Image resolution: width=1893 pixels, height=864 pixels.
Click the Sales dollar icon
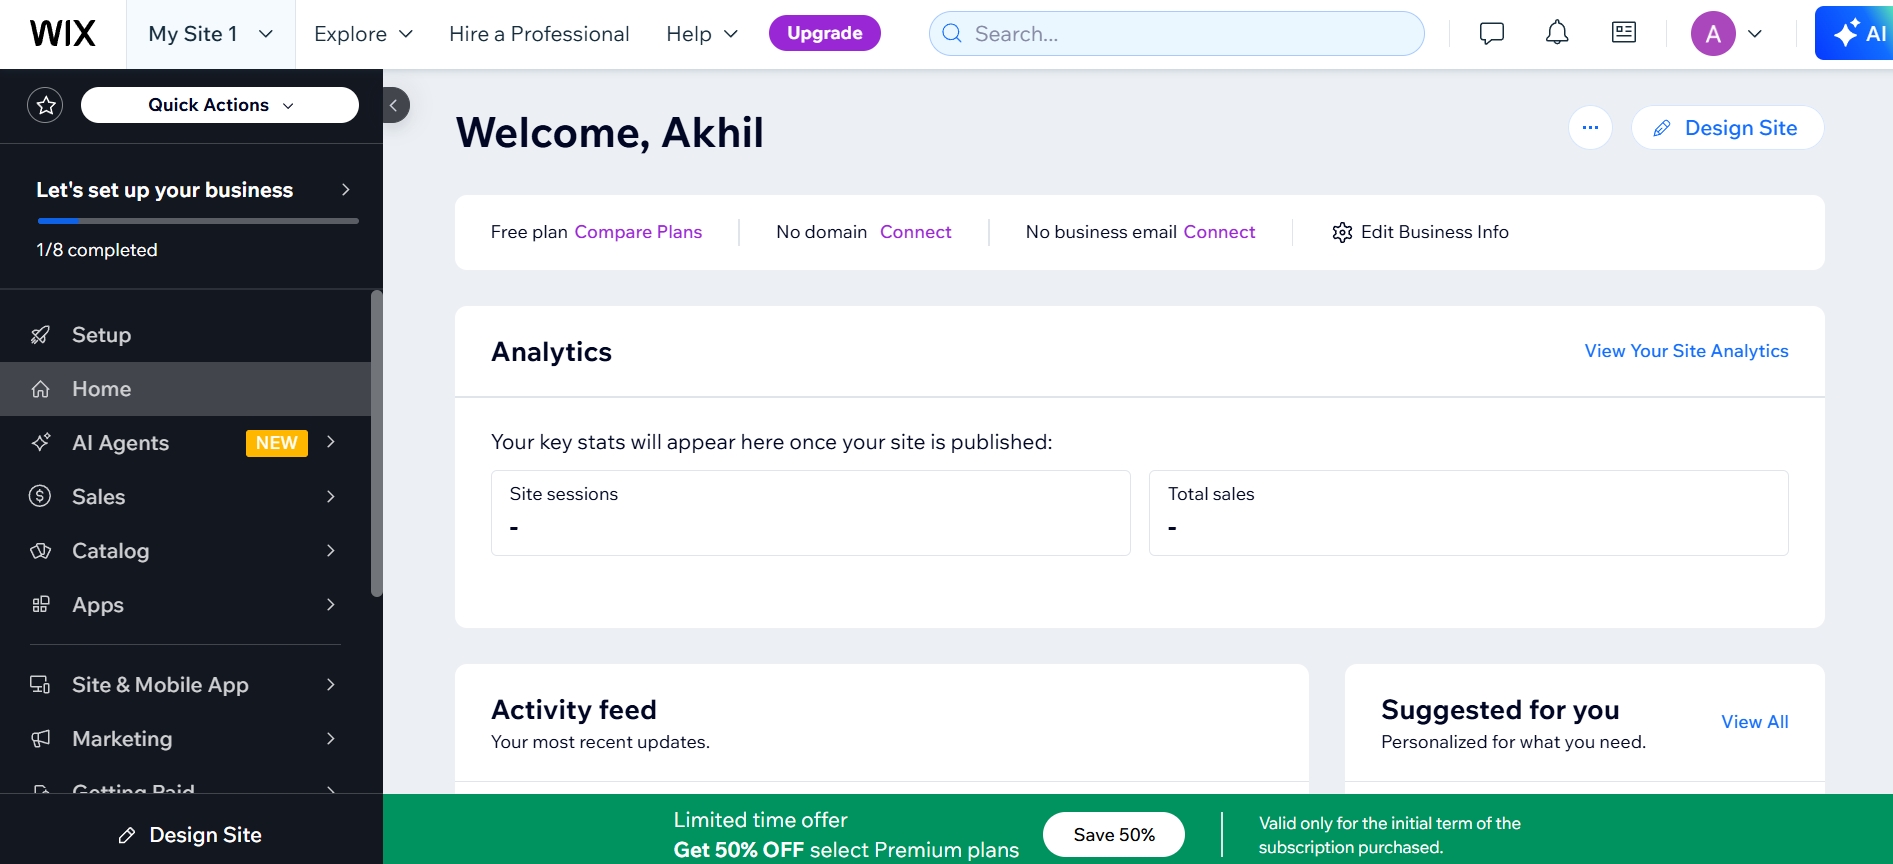tap(41, 496)
